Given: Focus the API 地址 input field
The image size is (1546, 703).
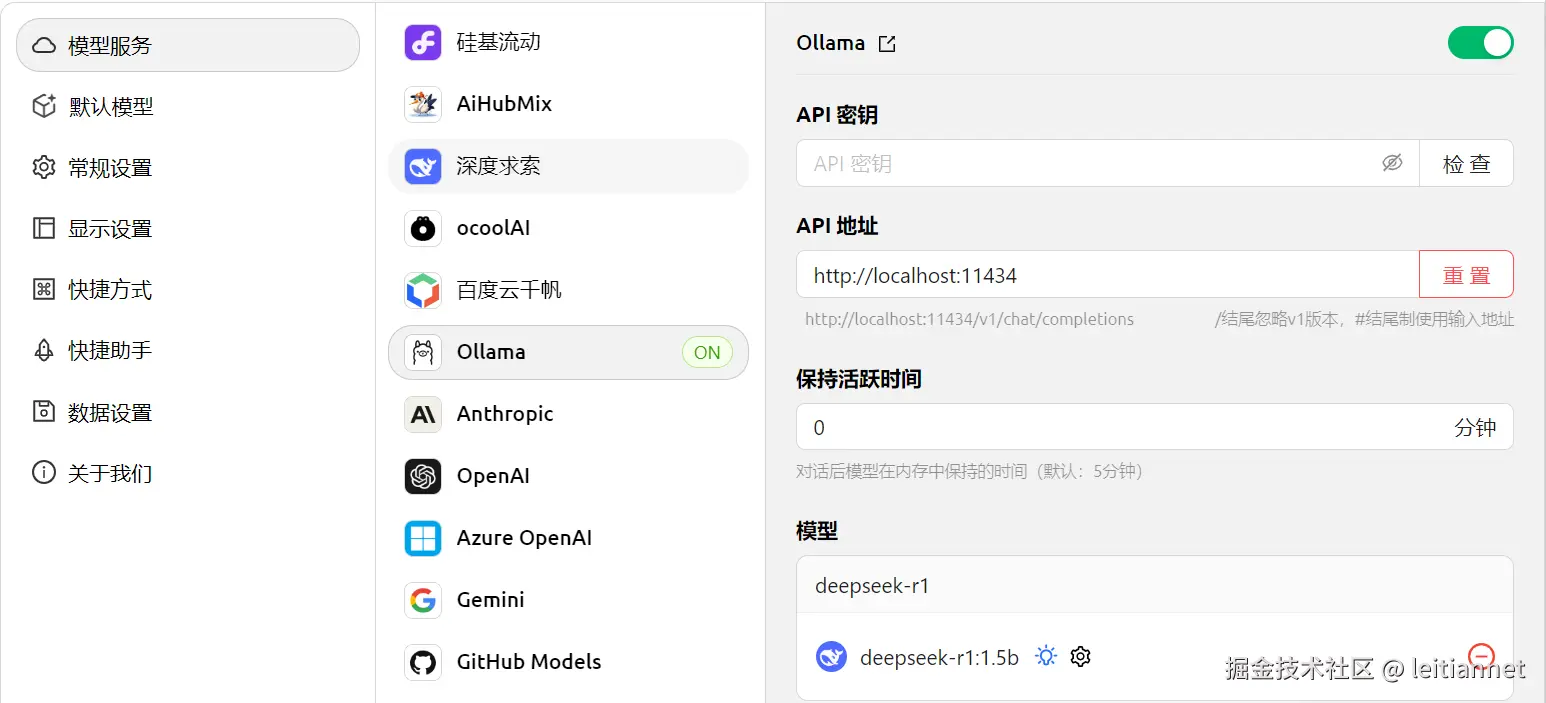Looking at the screenshot, I should (x=1108, y=274).
